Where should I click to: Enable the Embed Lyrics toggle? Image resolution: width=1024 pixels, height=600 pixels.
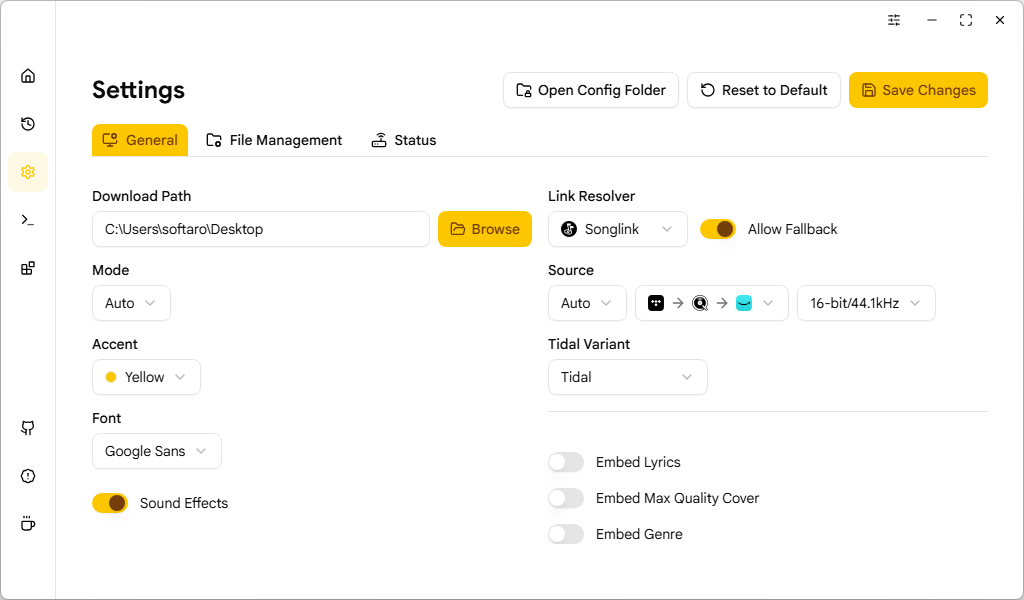coord(566,462)
